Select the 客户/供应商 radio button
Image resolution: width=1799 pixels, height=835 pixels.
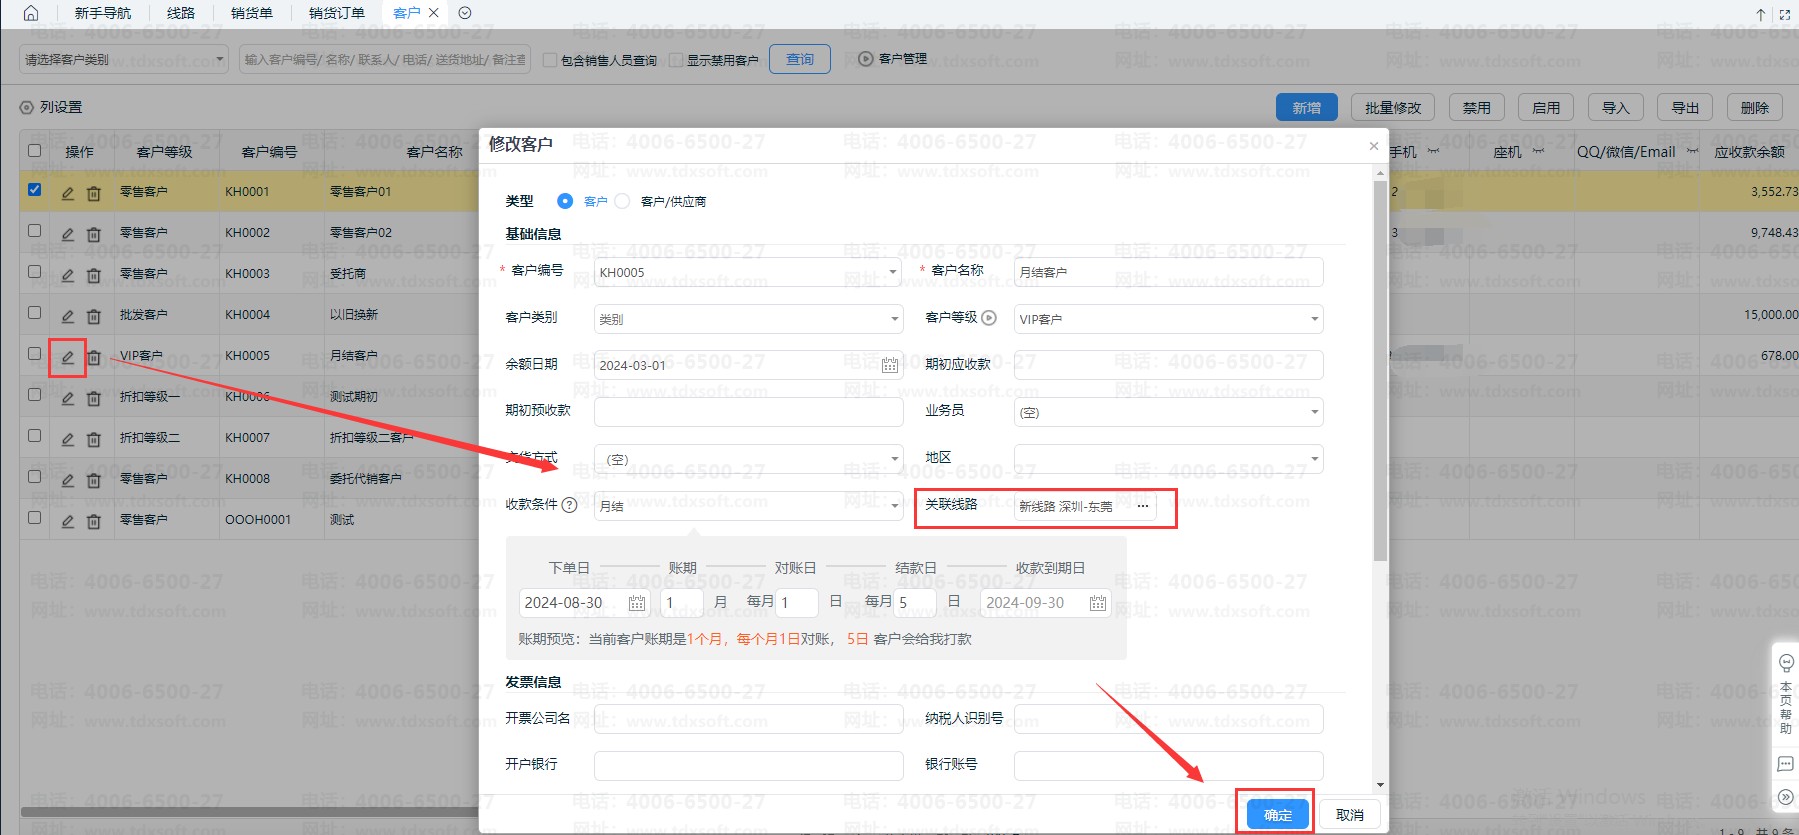pyautogui.click(x=623, y=201)
